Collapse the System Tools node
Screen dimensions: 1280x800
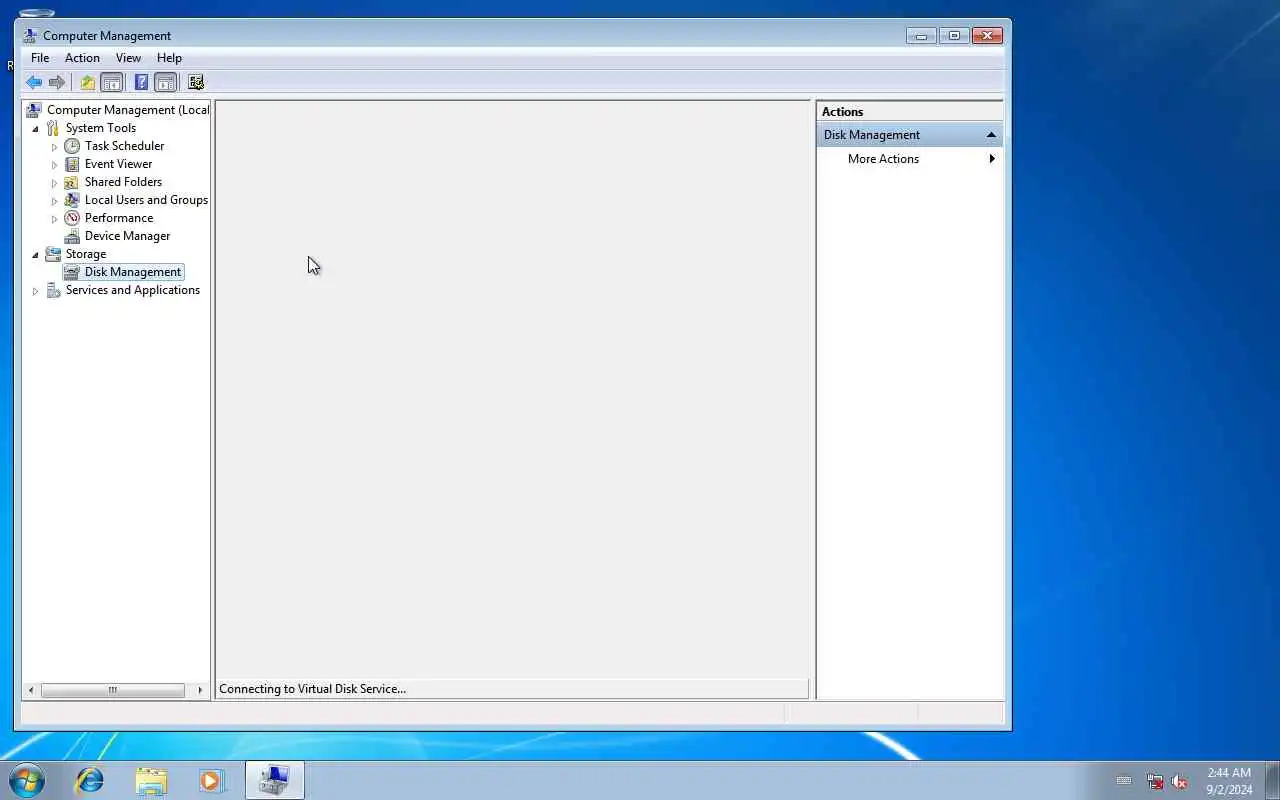coord(36,129)
